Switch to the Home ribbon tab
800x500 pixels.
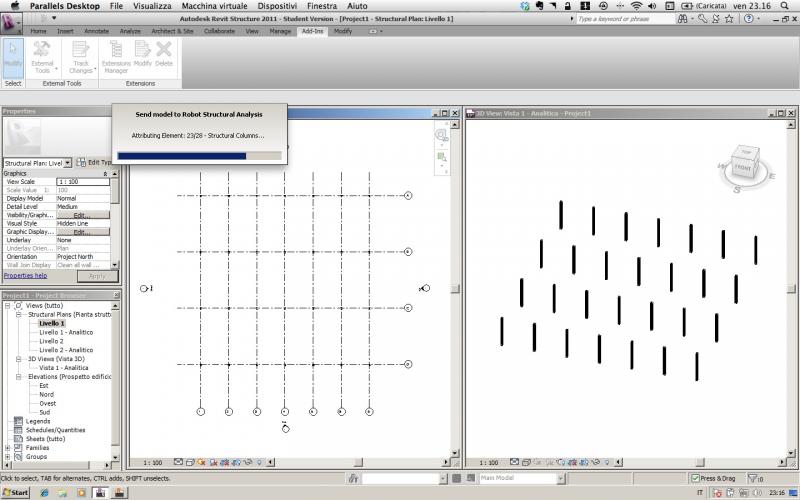click(38, 31)
